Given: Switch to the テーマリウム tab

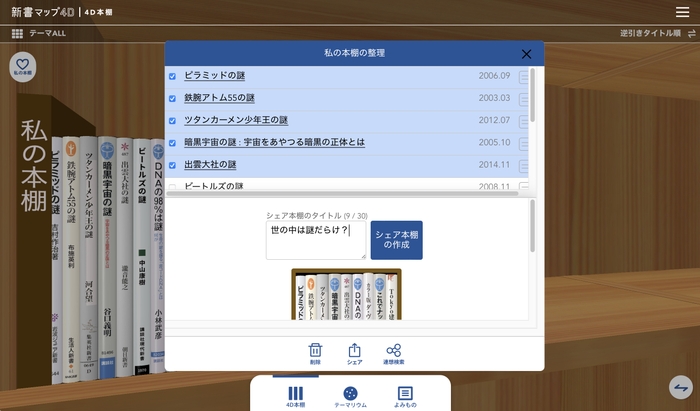Looking at the screenshot, I should click(x=350, y=397).
